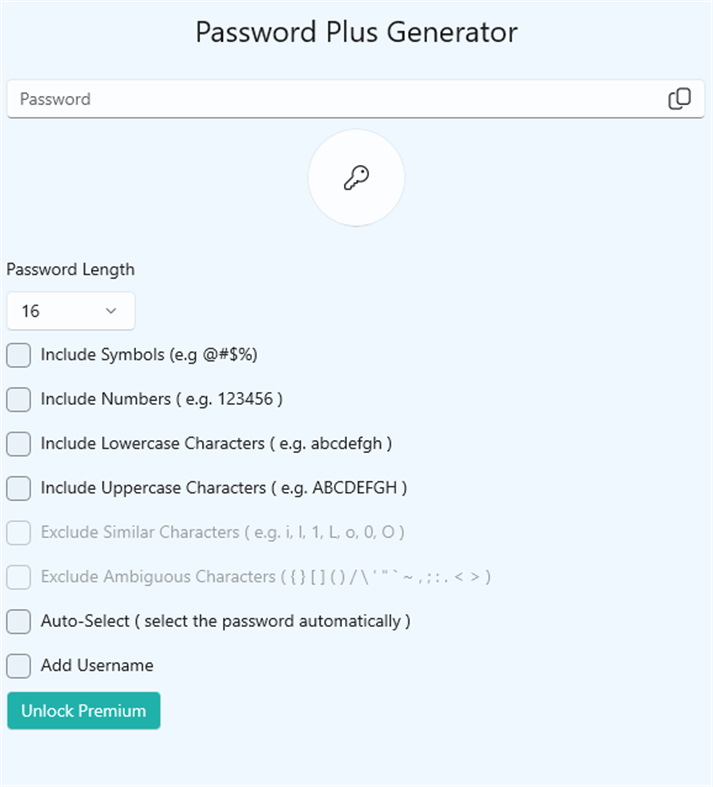Click the "Include Numbers ( e.g. 123456 )" label text
The image size is (713, 787).
162,399
